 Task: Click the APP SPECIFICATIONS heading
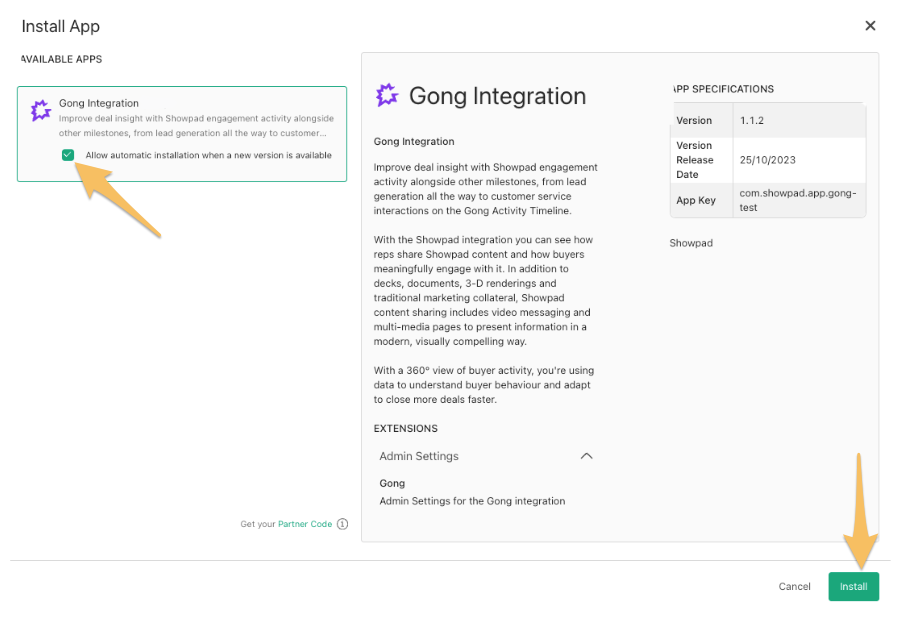pos(723,89)
